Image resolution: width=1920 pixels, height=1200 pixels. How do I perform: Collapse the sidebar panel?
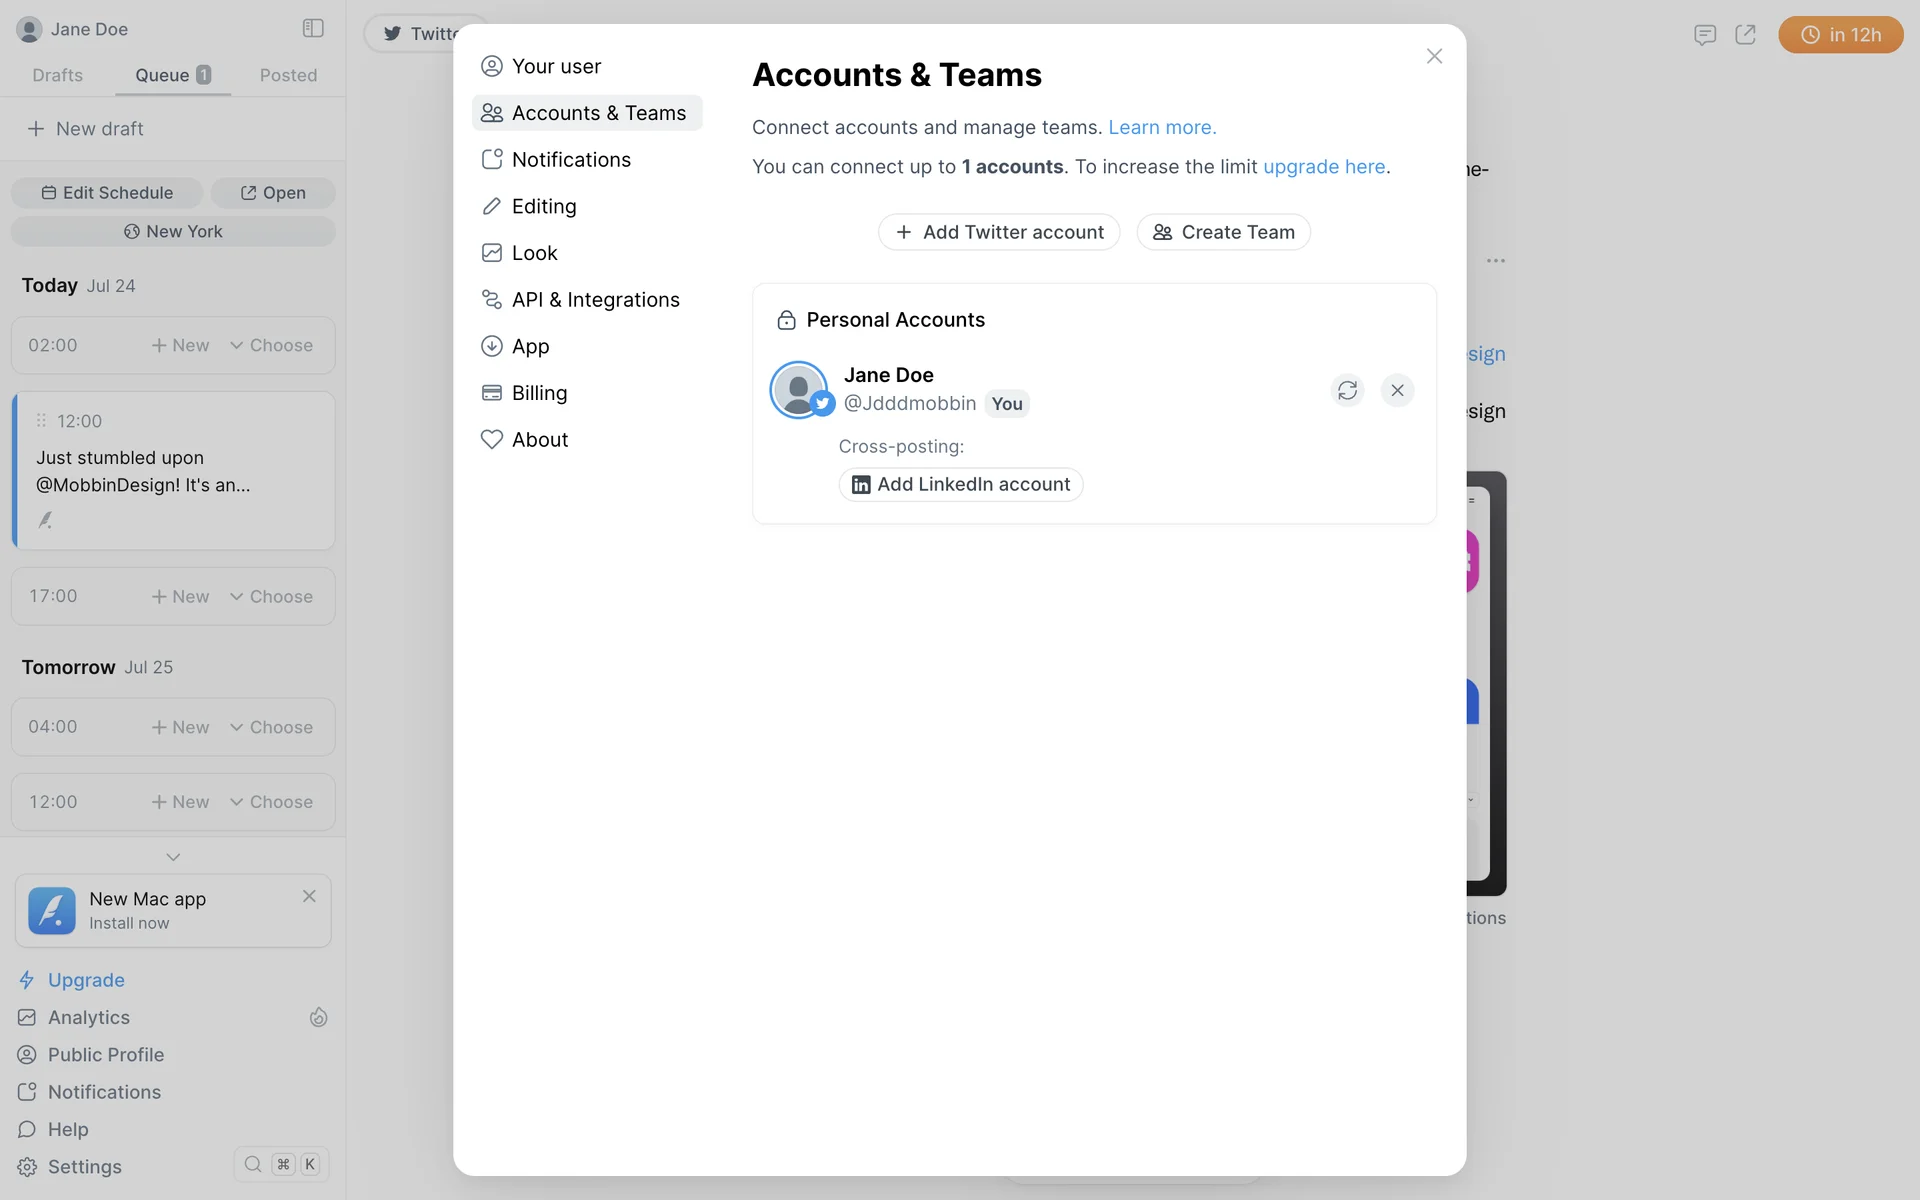[x=313, y=28]
